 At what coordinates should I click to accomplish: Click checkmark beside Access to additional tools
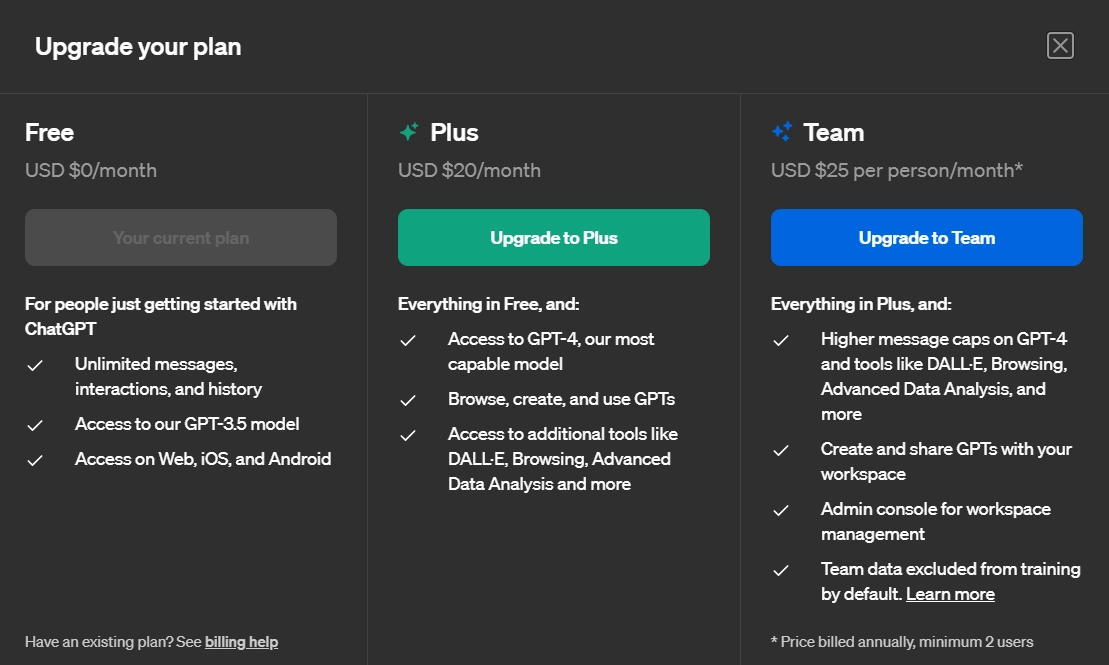pos(407,436)
